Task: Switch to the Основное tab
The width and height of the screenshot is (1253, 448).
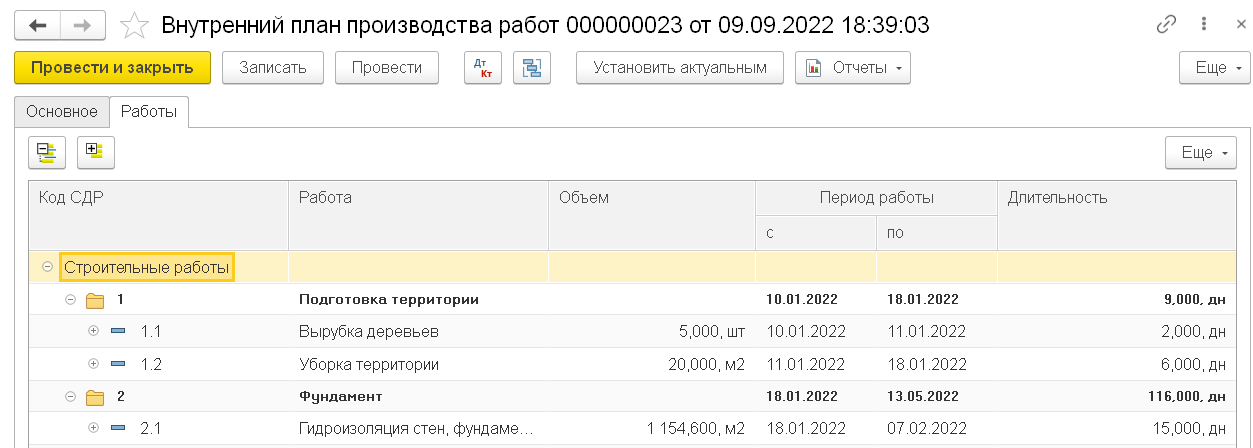Action: pyautogui.click(x=62, y=112)
